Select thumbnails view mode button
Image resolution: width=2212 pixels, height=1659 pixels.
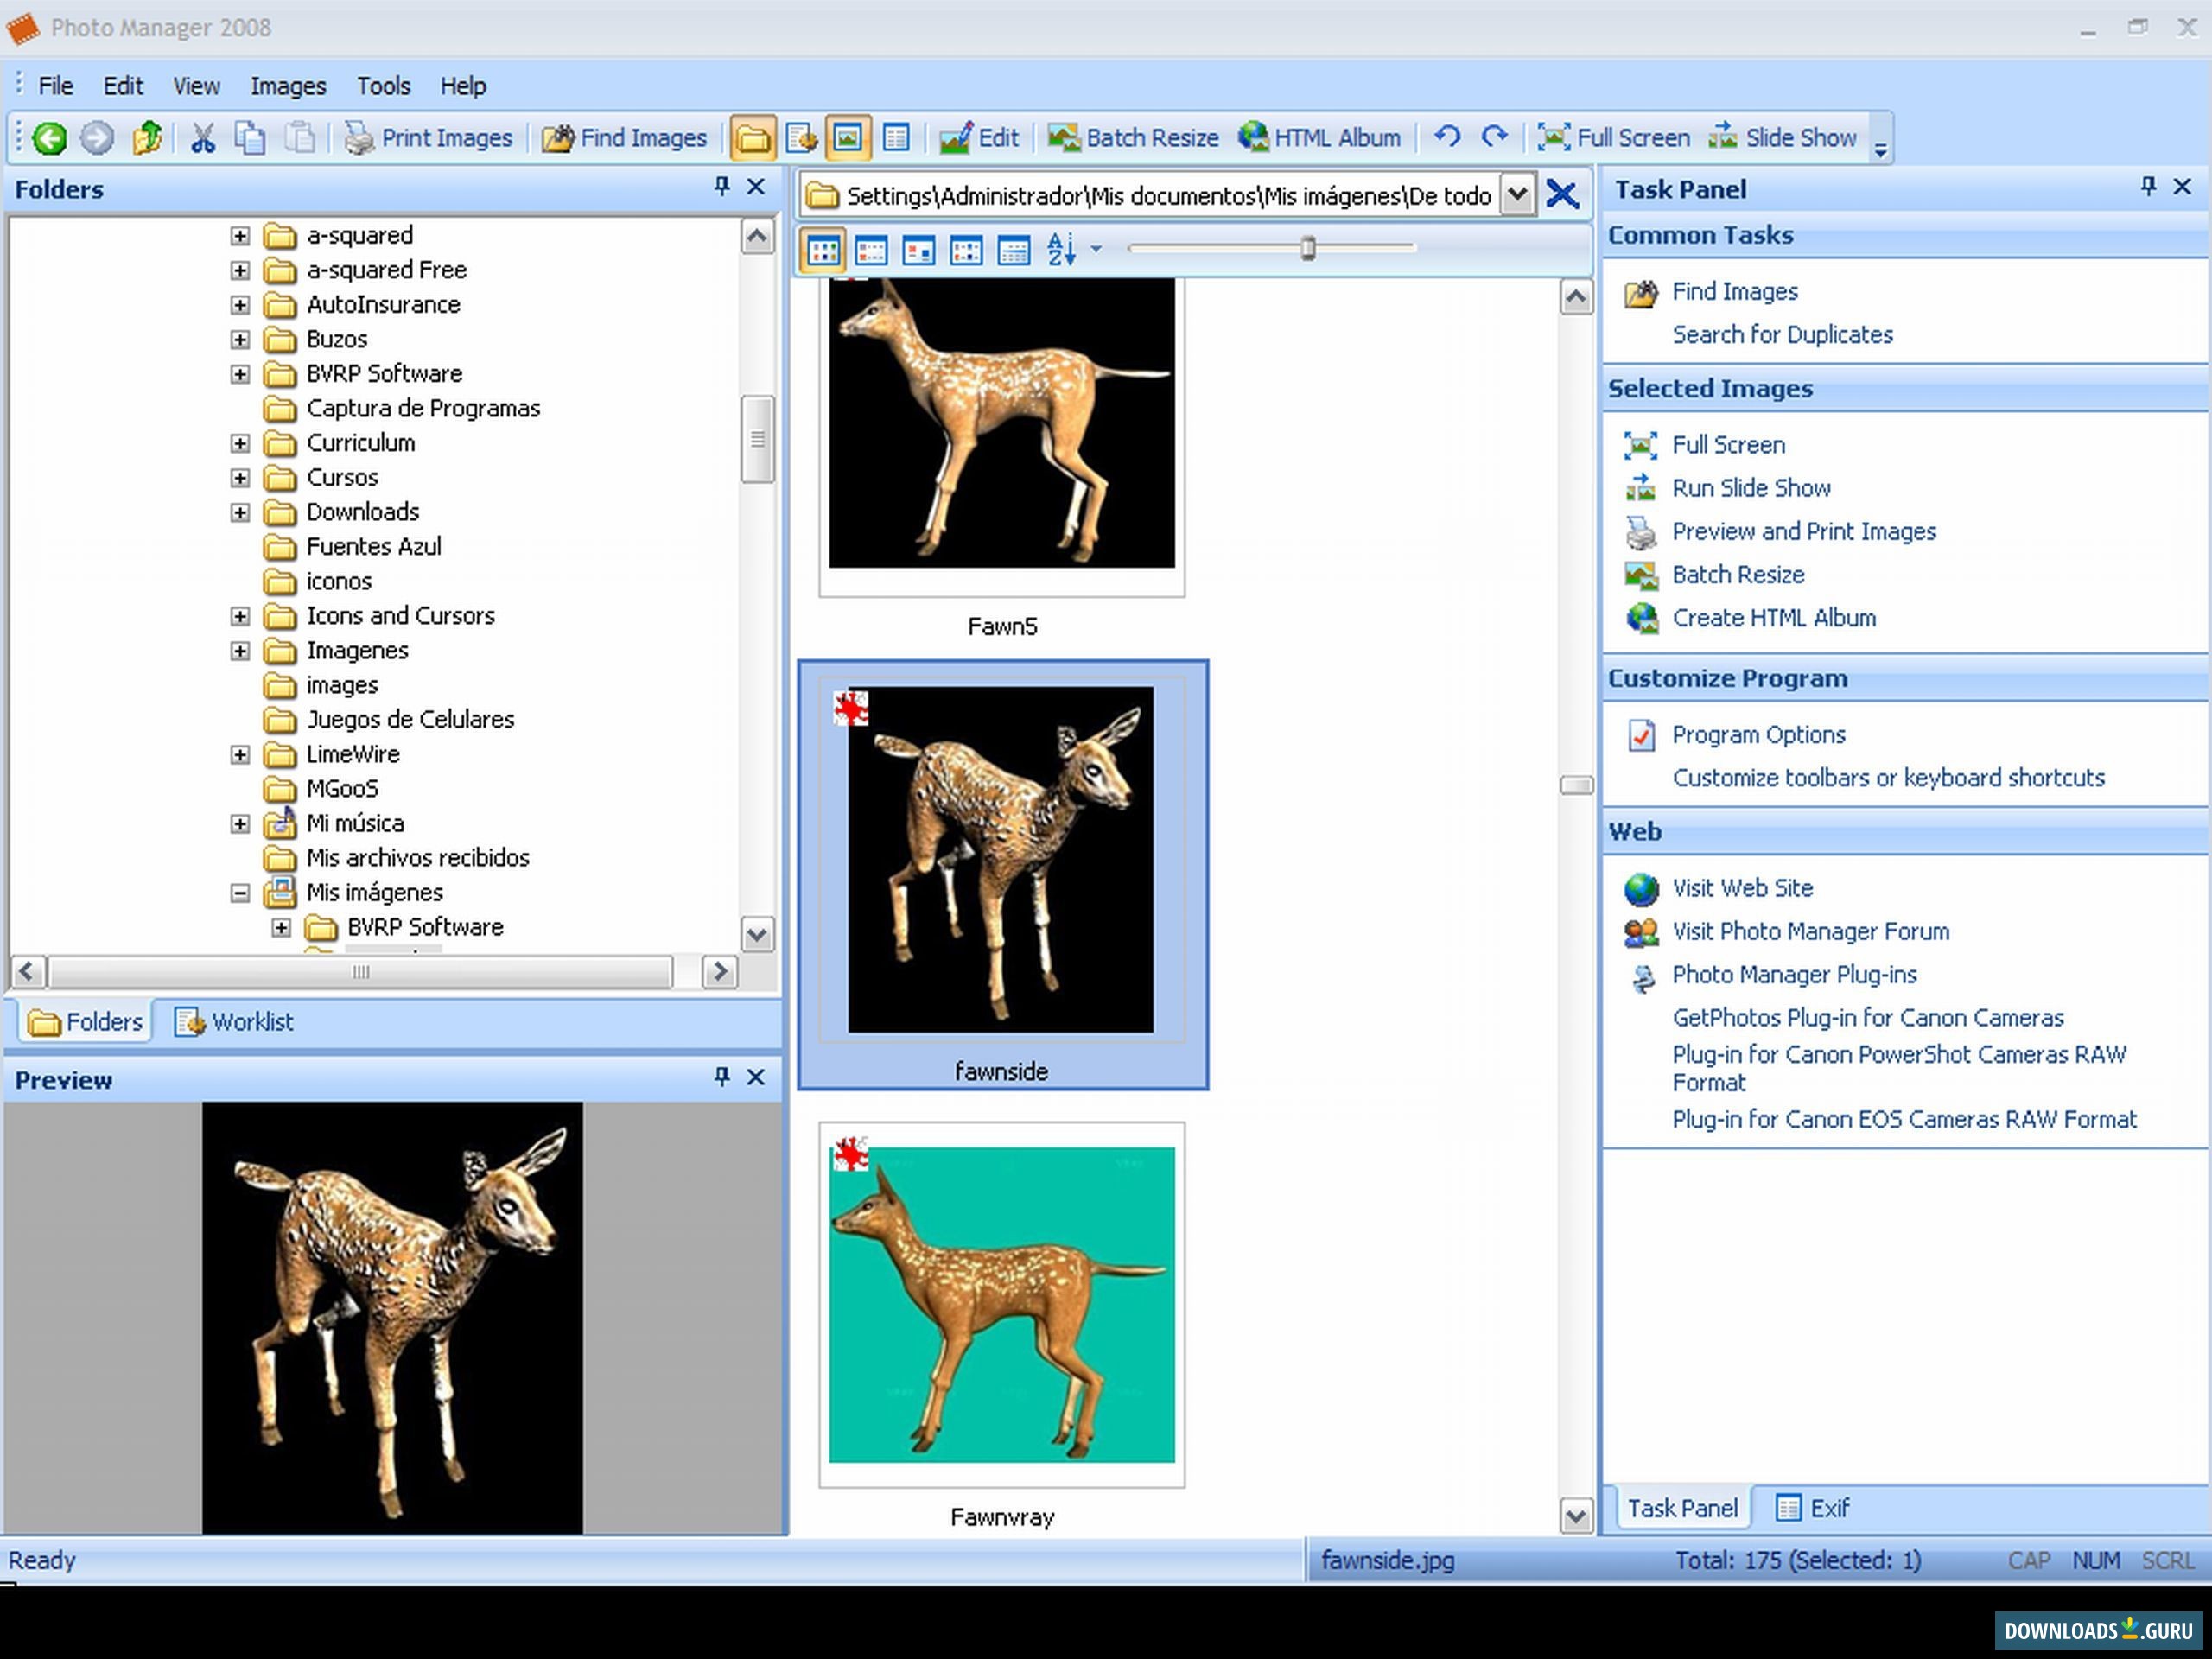pyautogui.click(x=823, y=250)
